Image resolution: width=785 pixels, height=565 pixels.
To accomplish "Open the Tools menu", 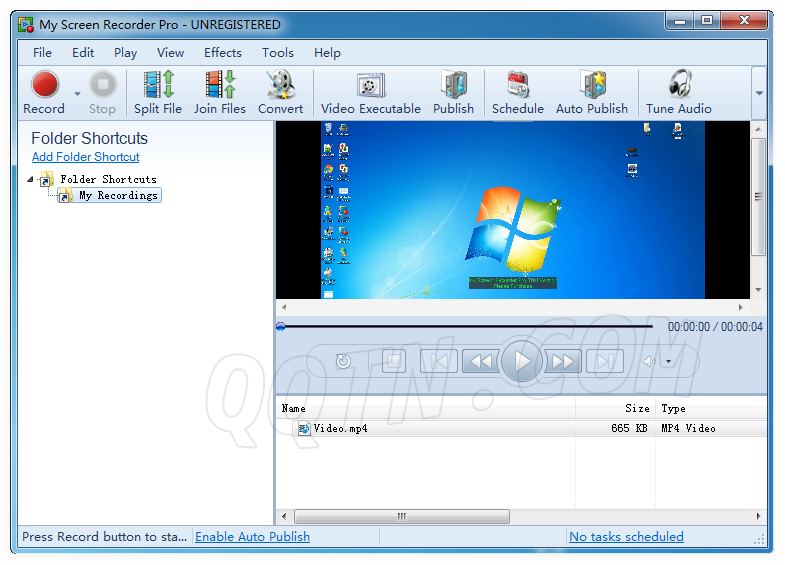I will (x=278, y=53).
